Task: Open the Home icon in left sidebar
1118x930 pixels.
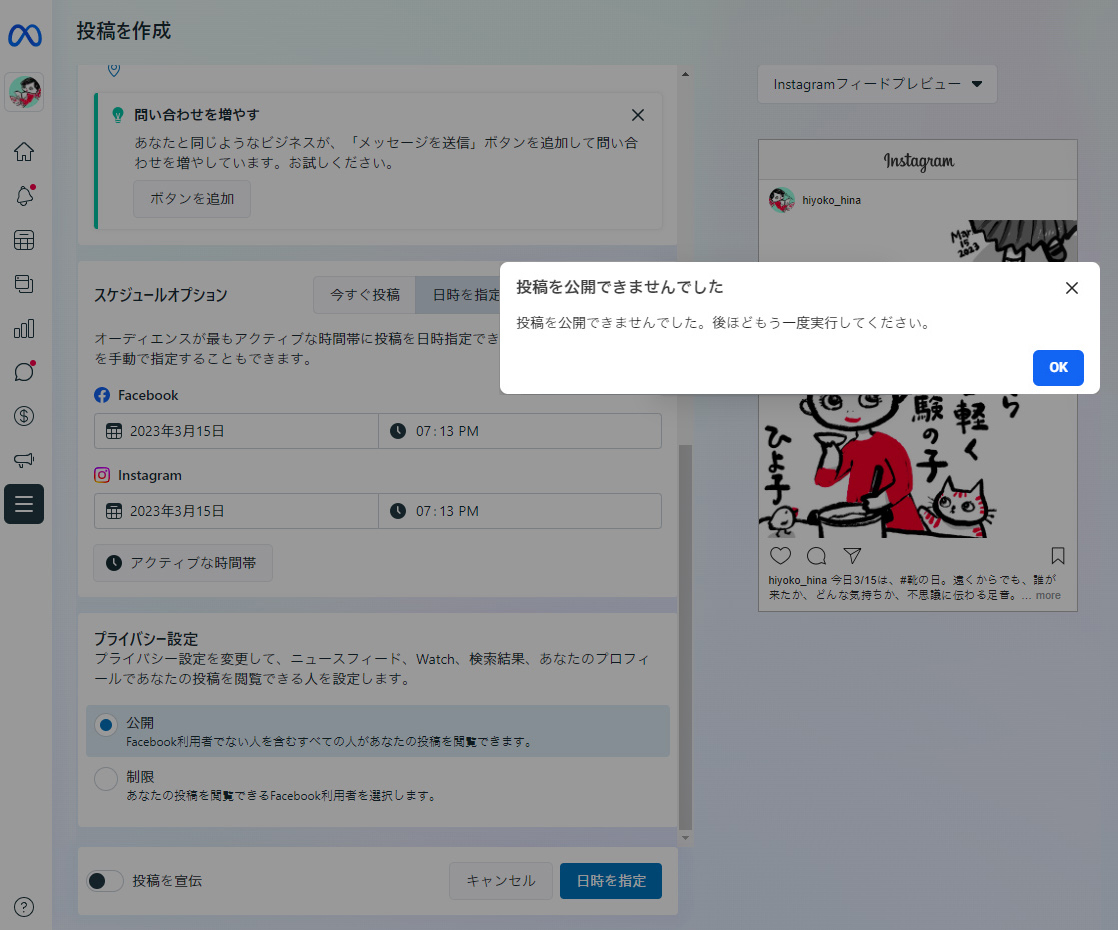Action: click(24, 152)
